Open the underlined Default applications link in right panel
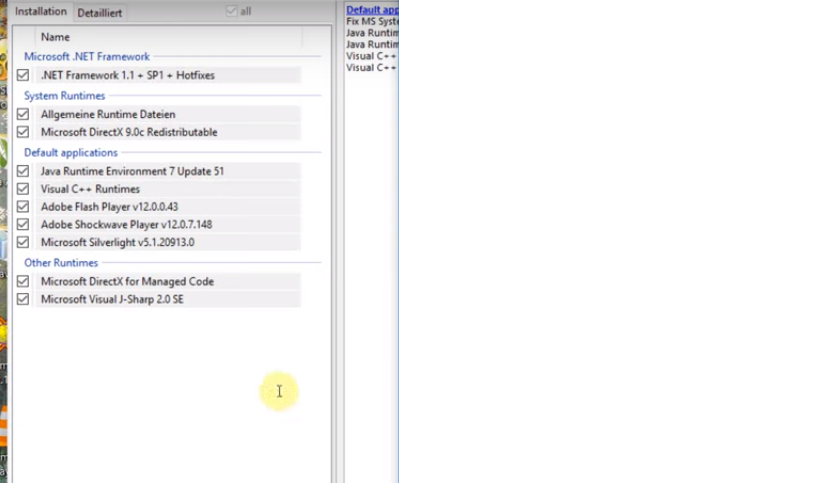The image size is (819, 483). pos(371,10)
